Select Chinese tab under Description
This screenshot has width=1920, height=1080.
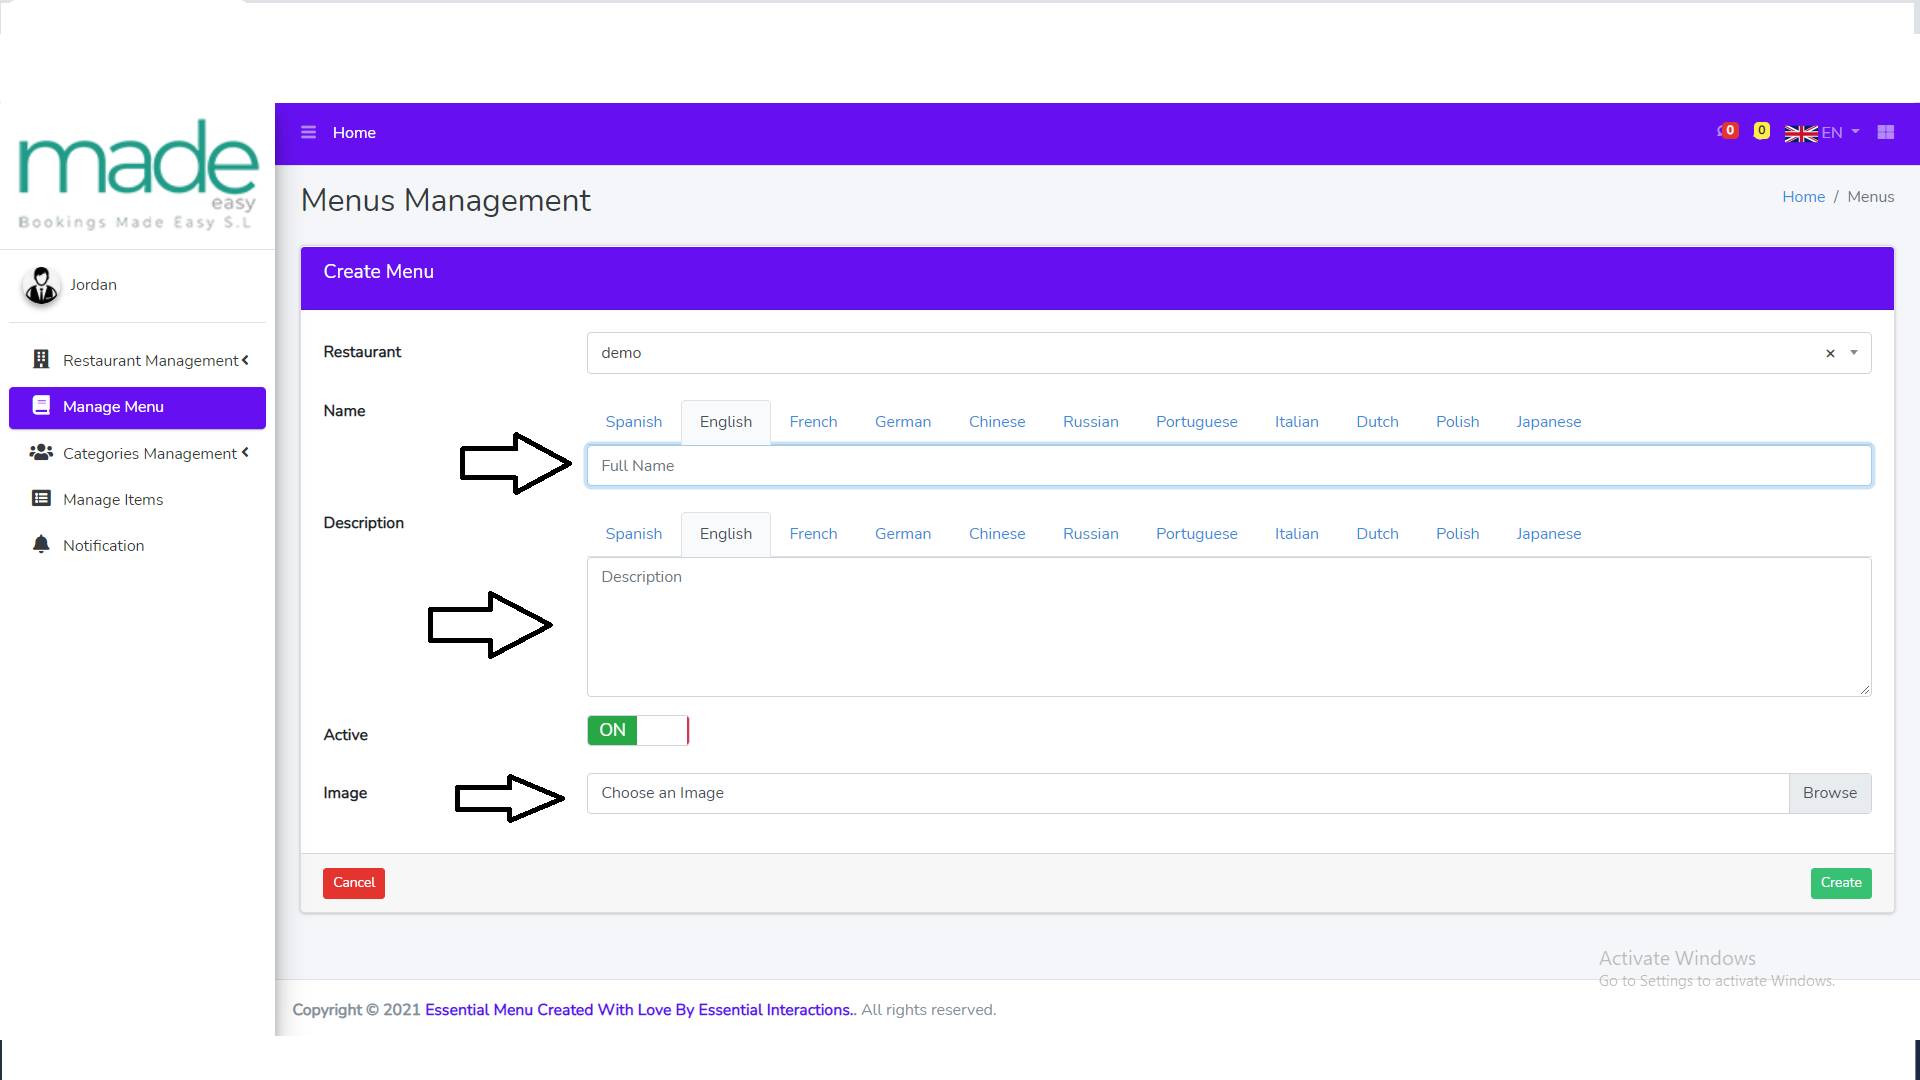click(x=997, y=534)
